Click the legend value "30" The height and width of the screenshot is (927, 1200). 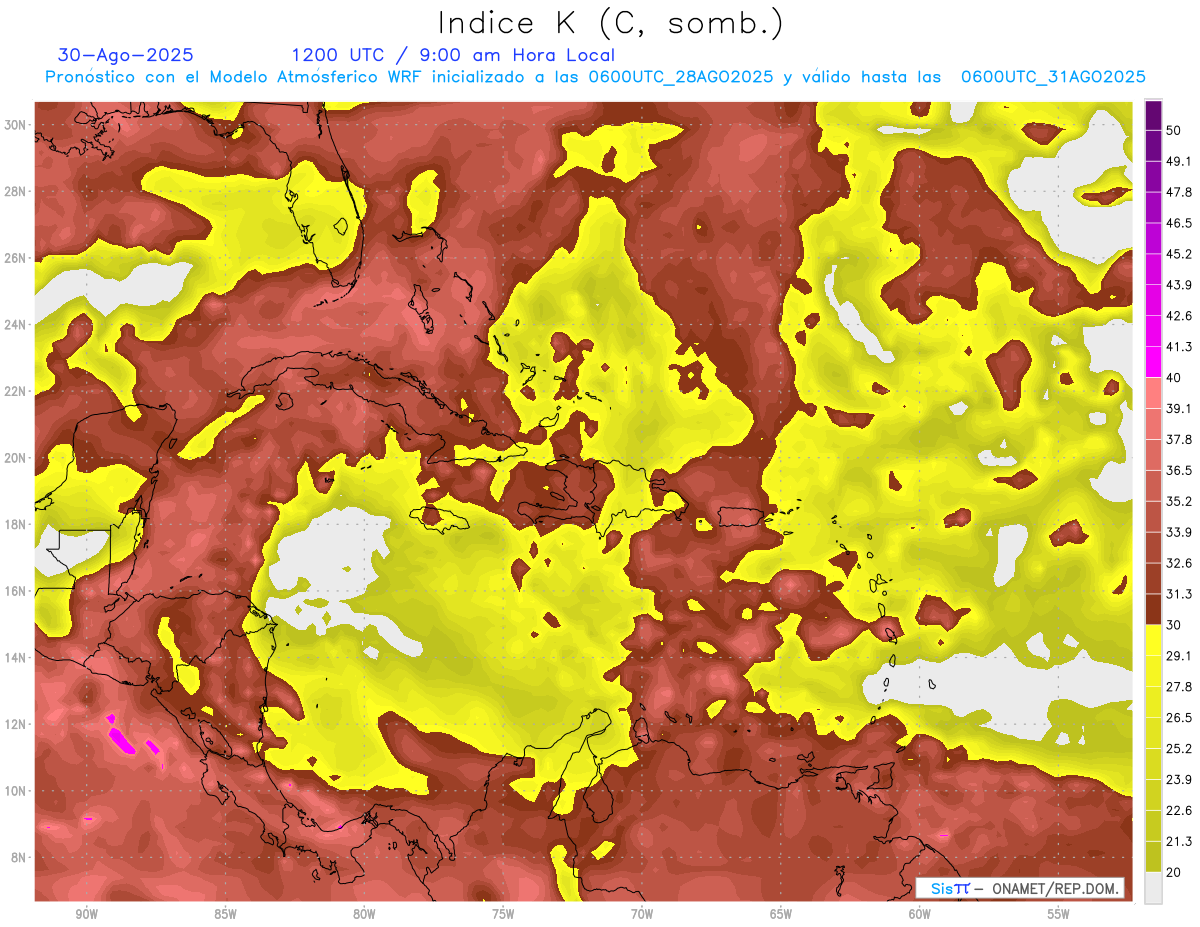click(x=1175, y=624)
